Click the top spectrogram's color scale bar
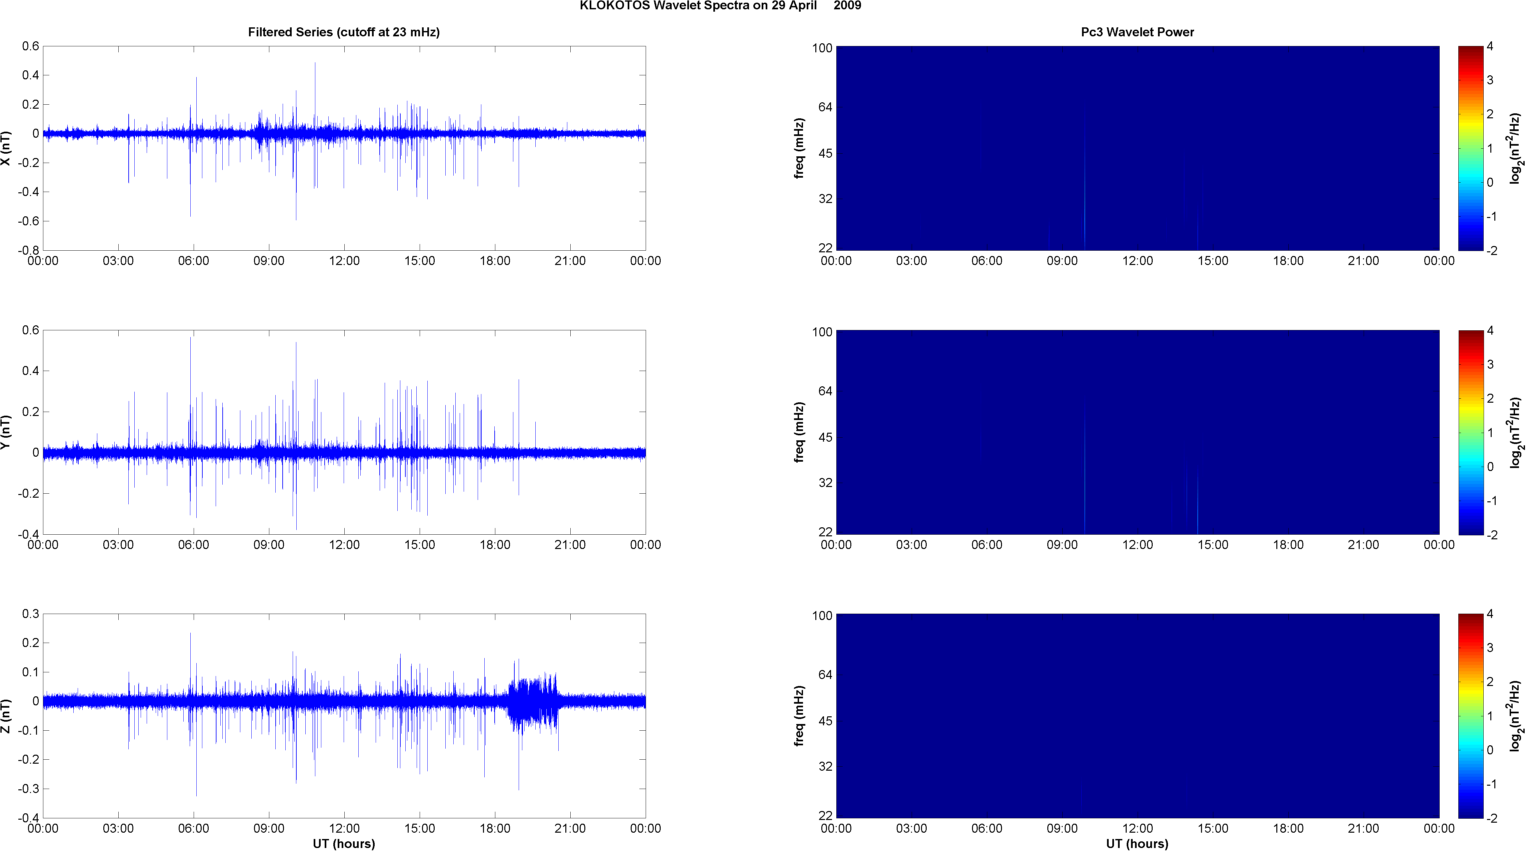The height and width of the screenshot is (851, 1526). (x=1470, y=148)
